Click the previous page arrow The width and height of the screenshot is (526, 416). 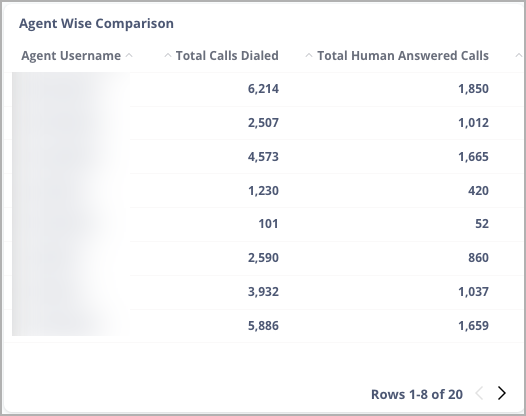click(479, 393)
